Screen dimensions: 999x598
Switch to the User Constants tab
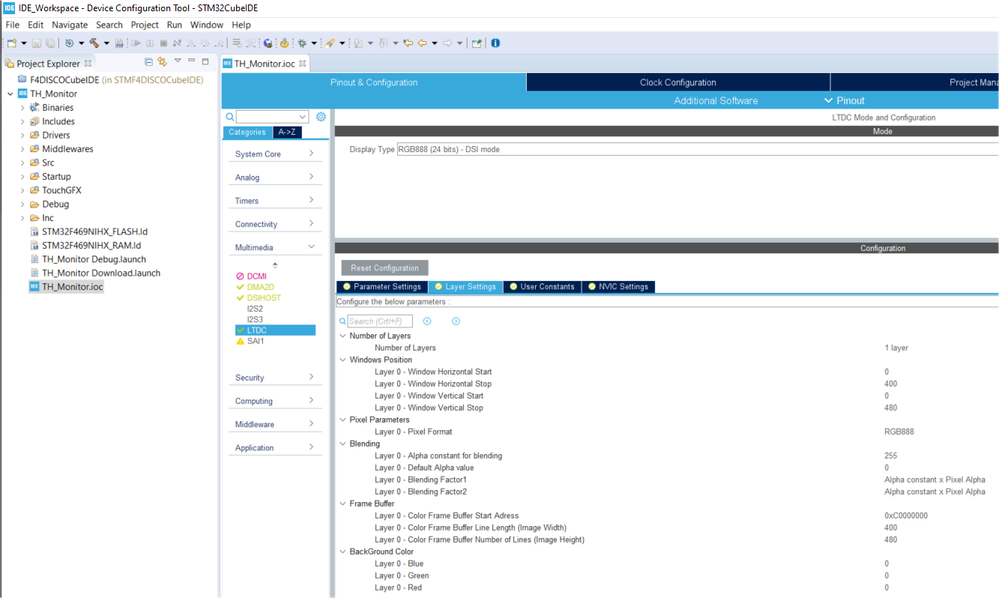(x=542, y=287)
